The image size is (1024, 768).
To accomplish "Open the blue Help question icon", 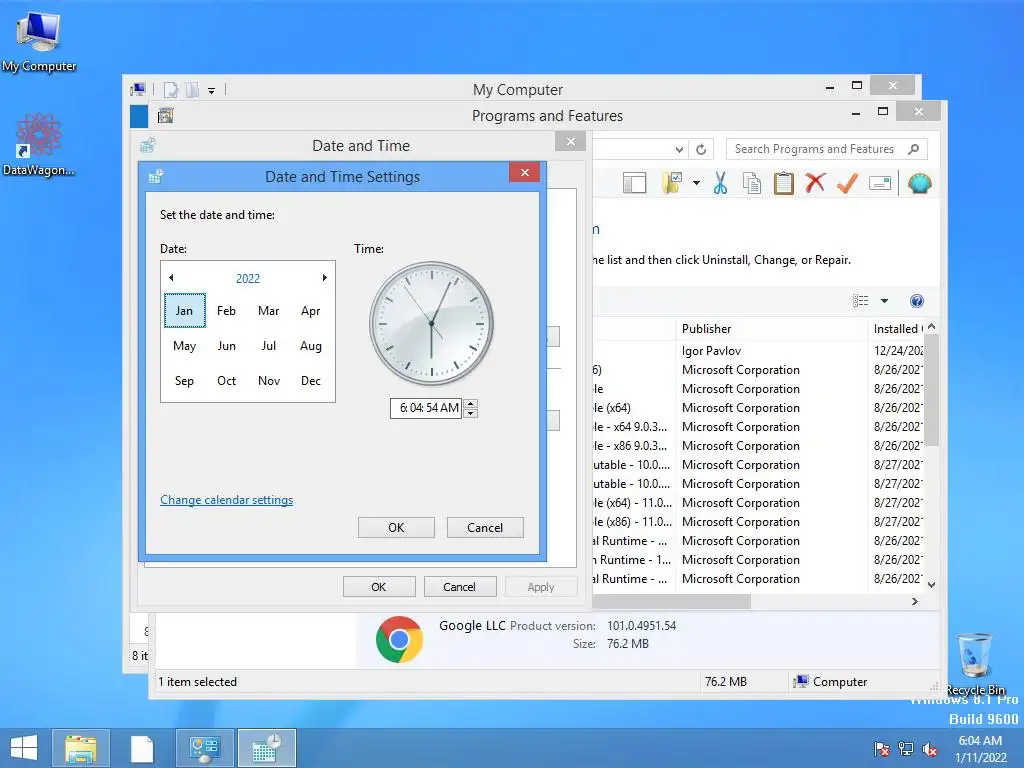I will (x=916, y=300).
